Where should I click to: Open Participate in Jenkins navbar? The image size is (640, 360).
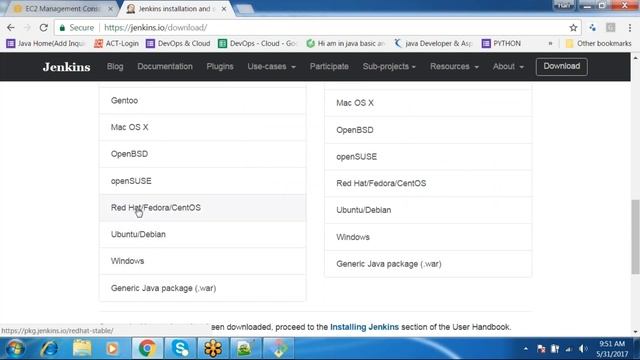click(x=329, y=67)
